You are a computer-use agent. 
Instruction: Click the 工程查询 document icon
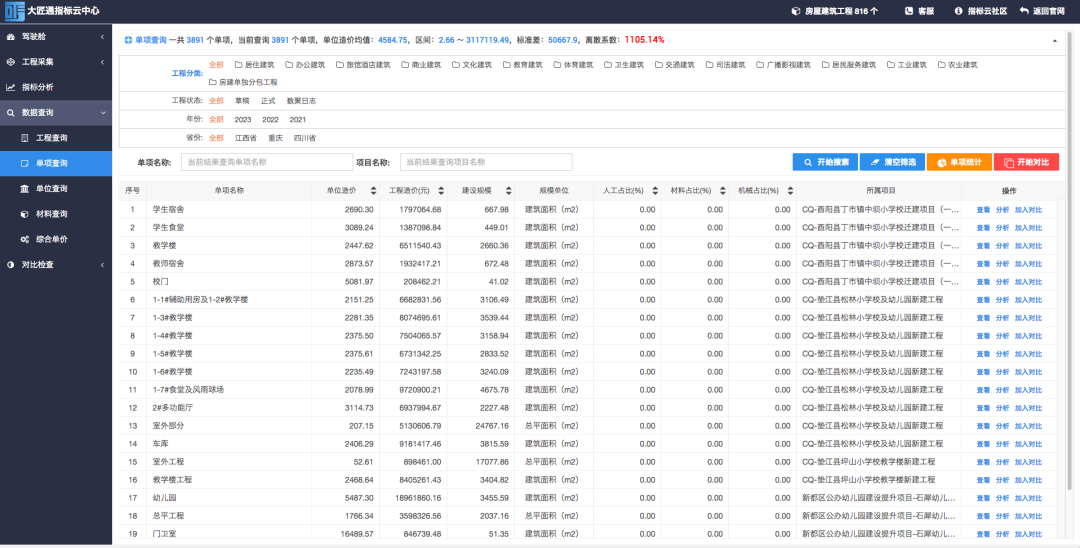25,138
